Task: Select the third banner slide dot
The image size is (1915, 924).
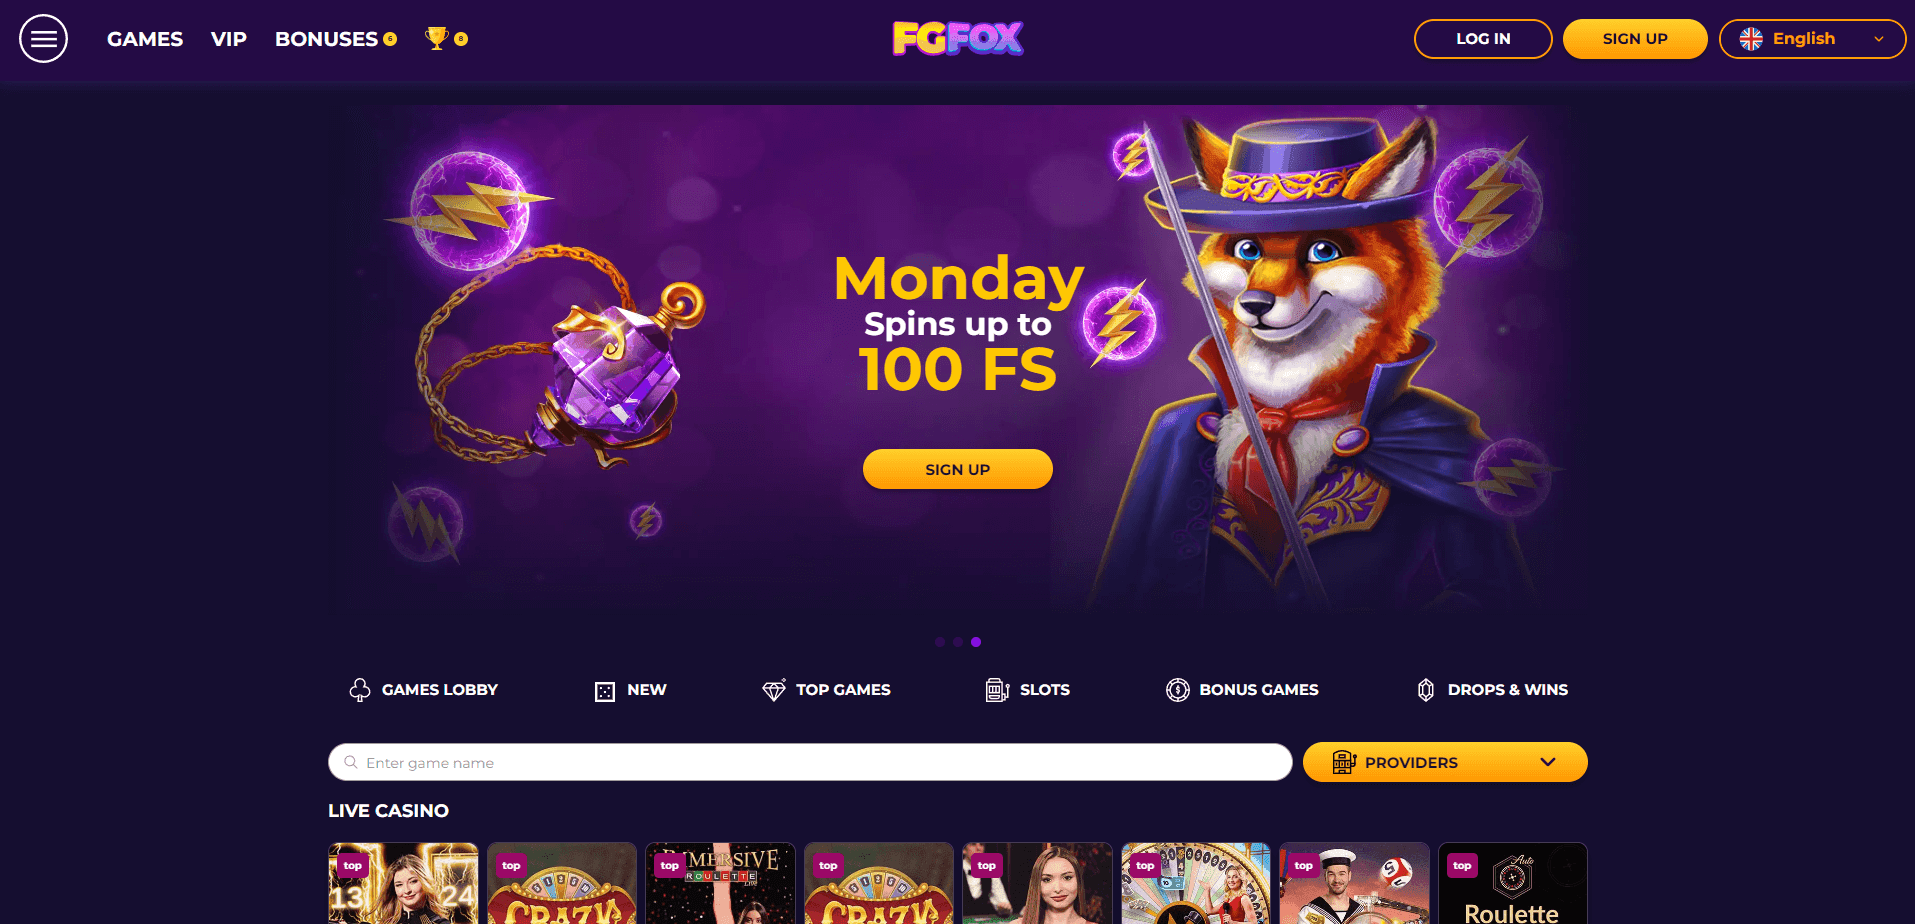Action: click(x=976, y=642)
